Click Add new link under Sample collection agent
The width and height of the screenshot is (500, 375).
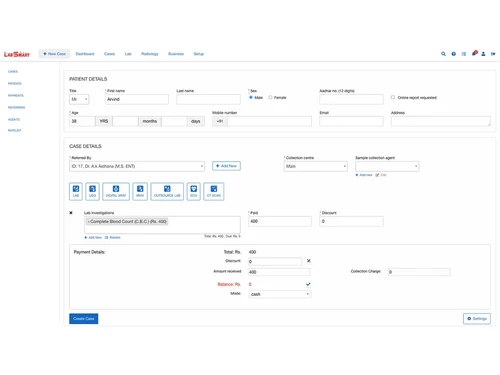tap(364, 175)
